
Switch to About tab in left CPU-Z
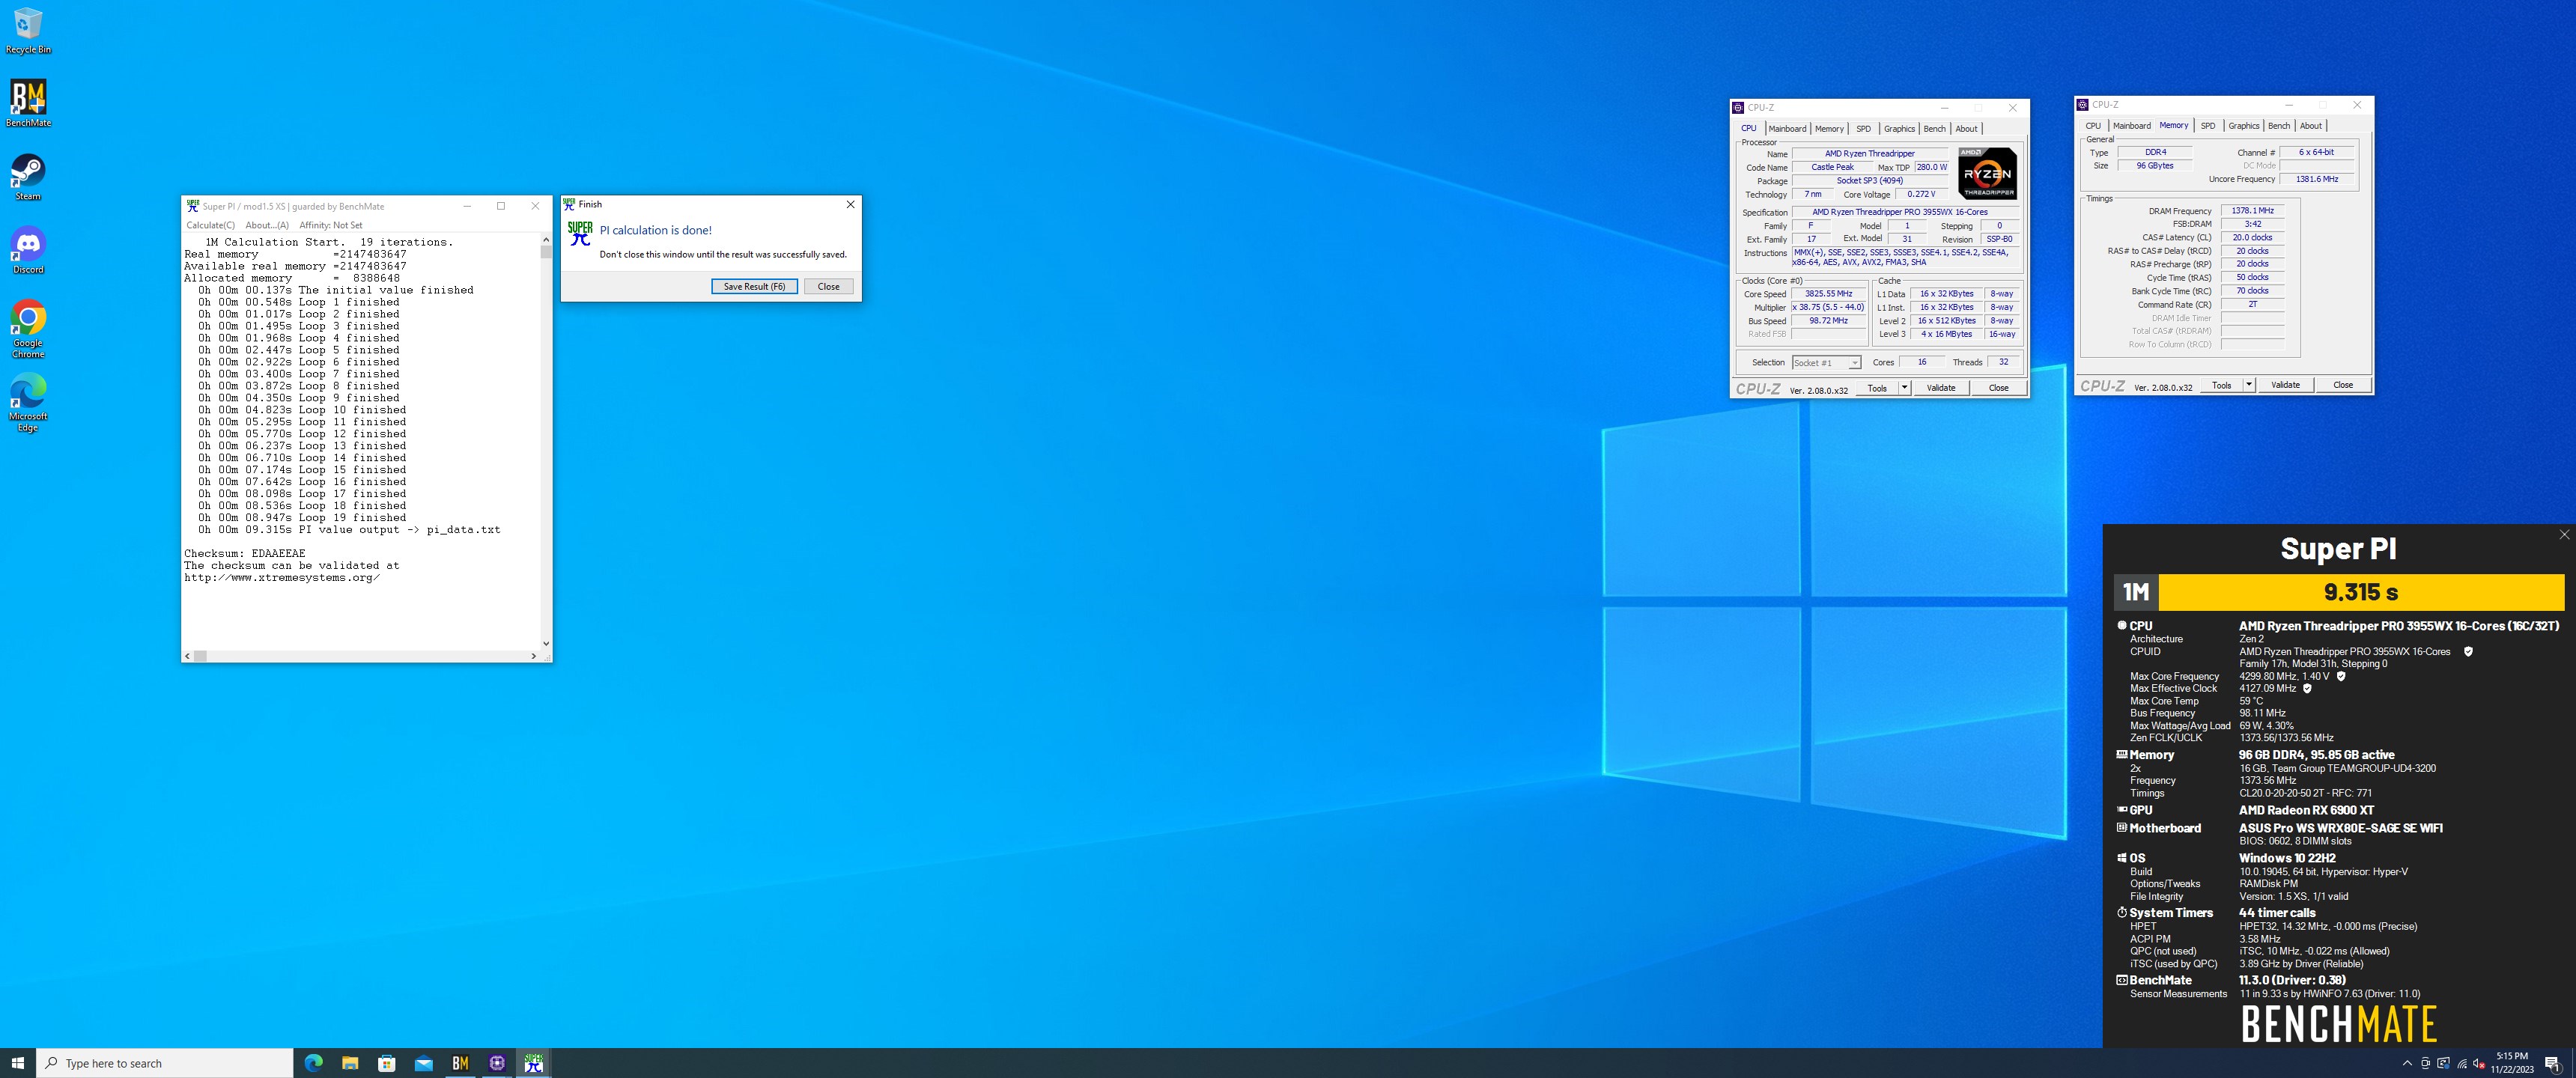tap(1966, 129)
